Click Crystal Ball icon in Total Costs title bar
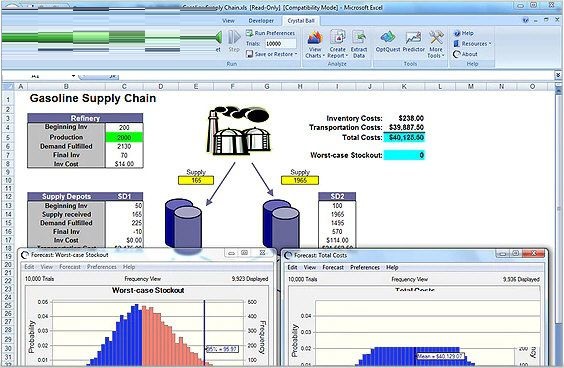This screenshot has width=564, height=368. 288,255
